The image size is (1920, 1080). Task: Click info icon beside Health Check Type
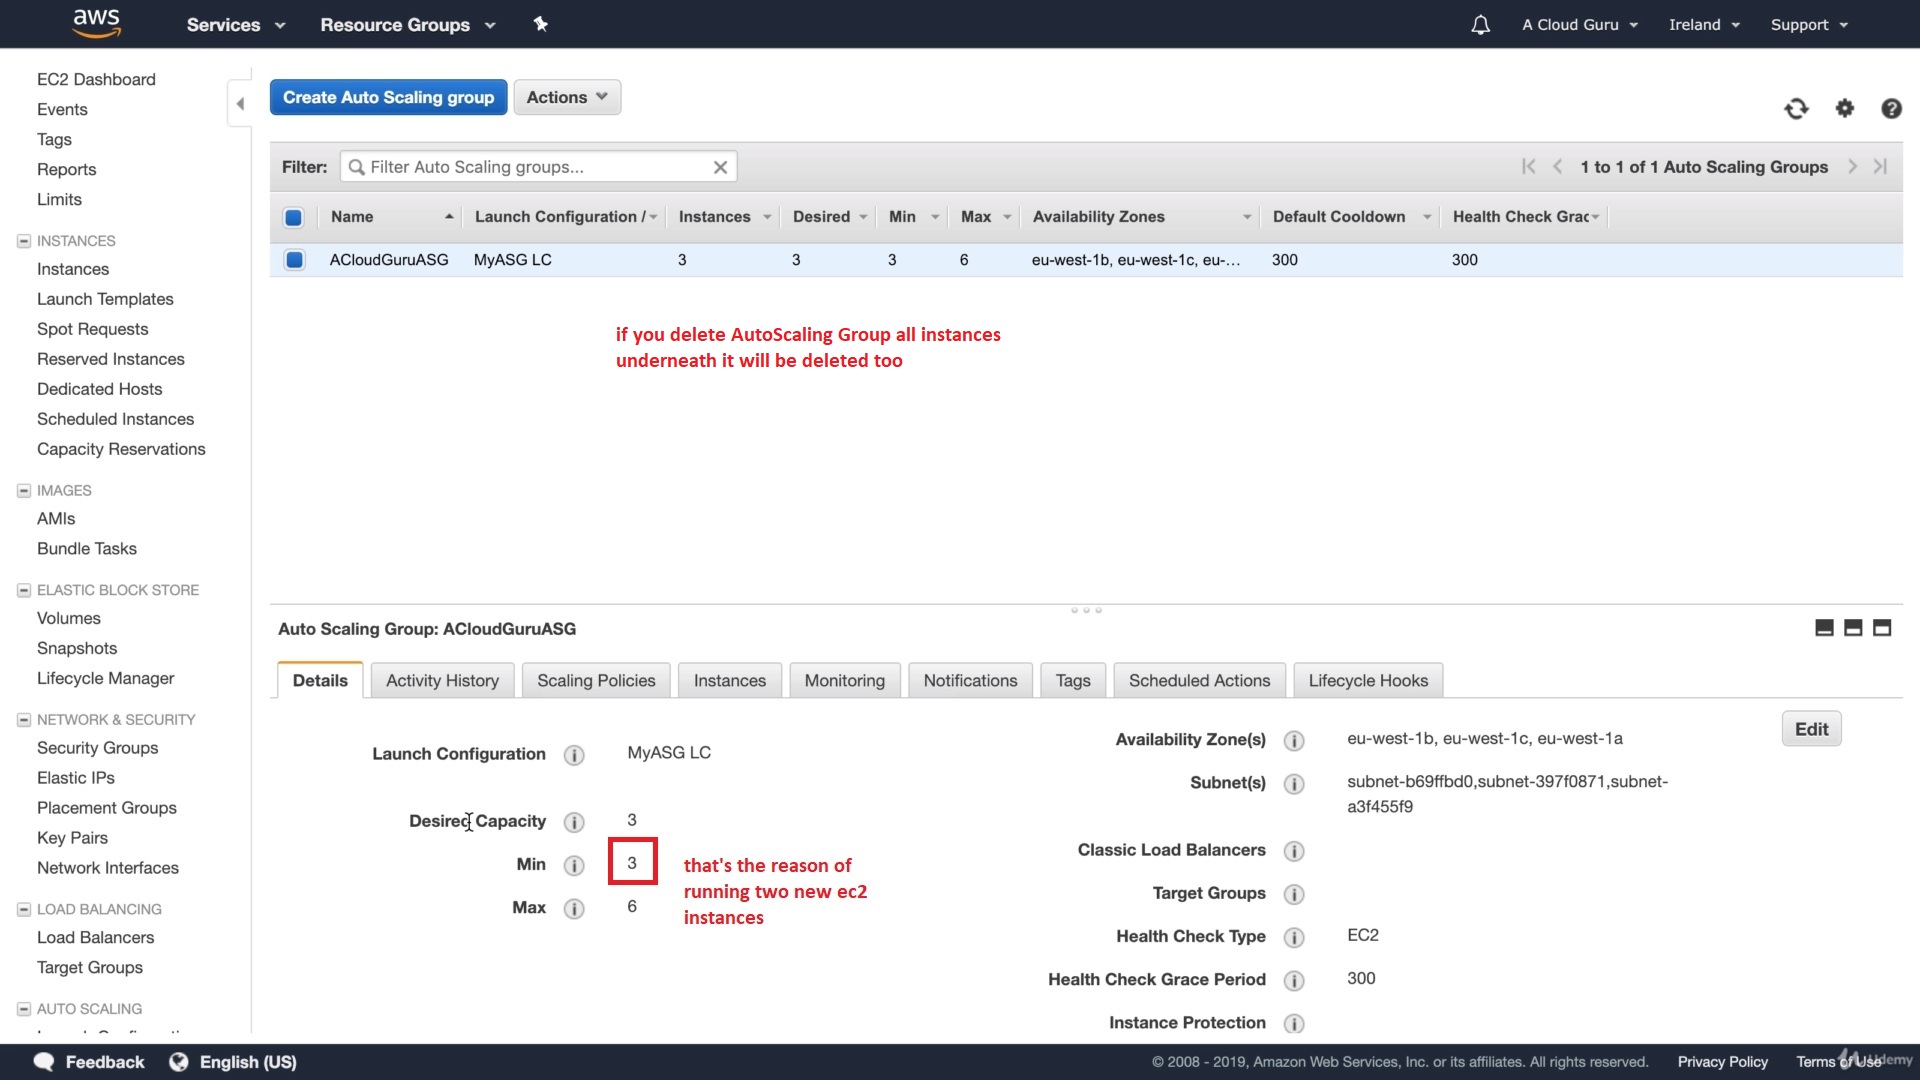coord(1293,937)
